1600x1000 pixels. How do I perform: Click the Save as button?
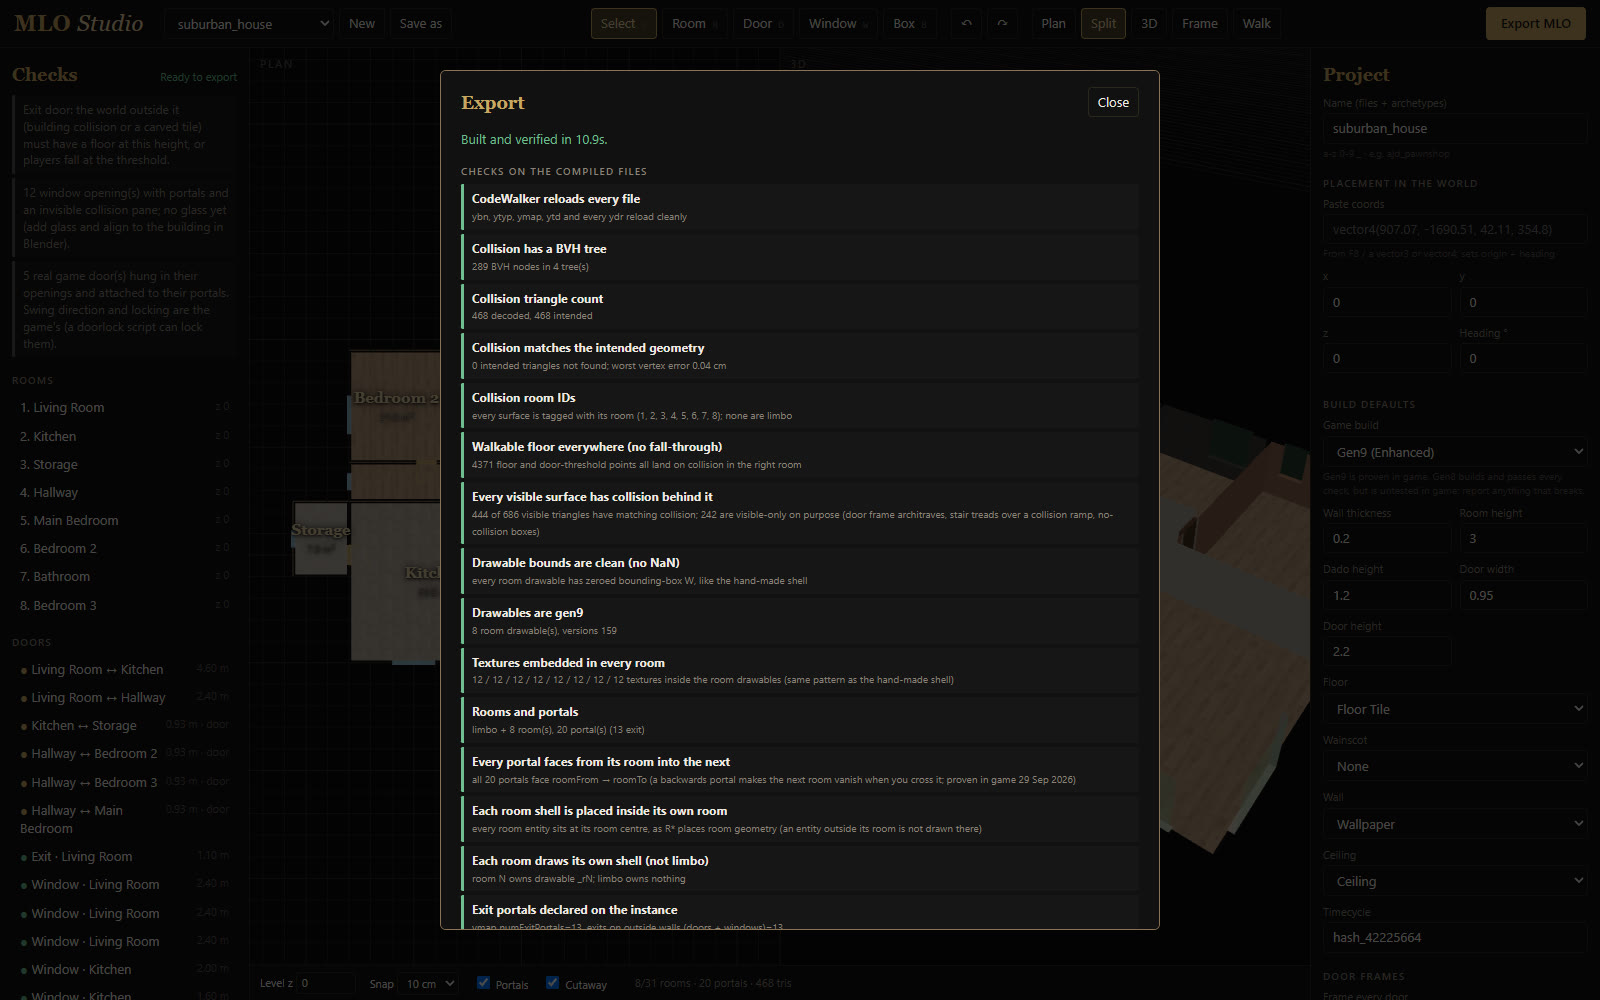click(x=420, y=24)
